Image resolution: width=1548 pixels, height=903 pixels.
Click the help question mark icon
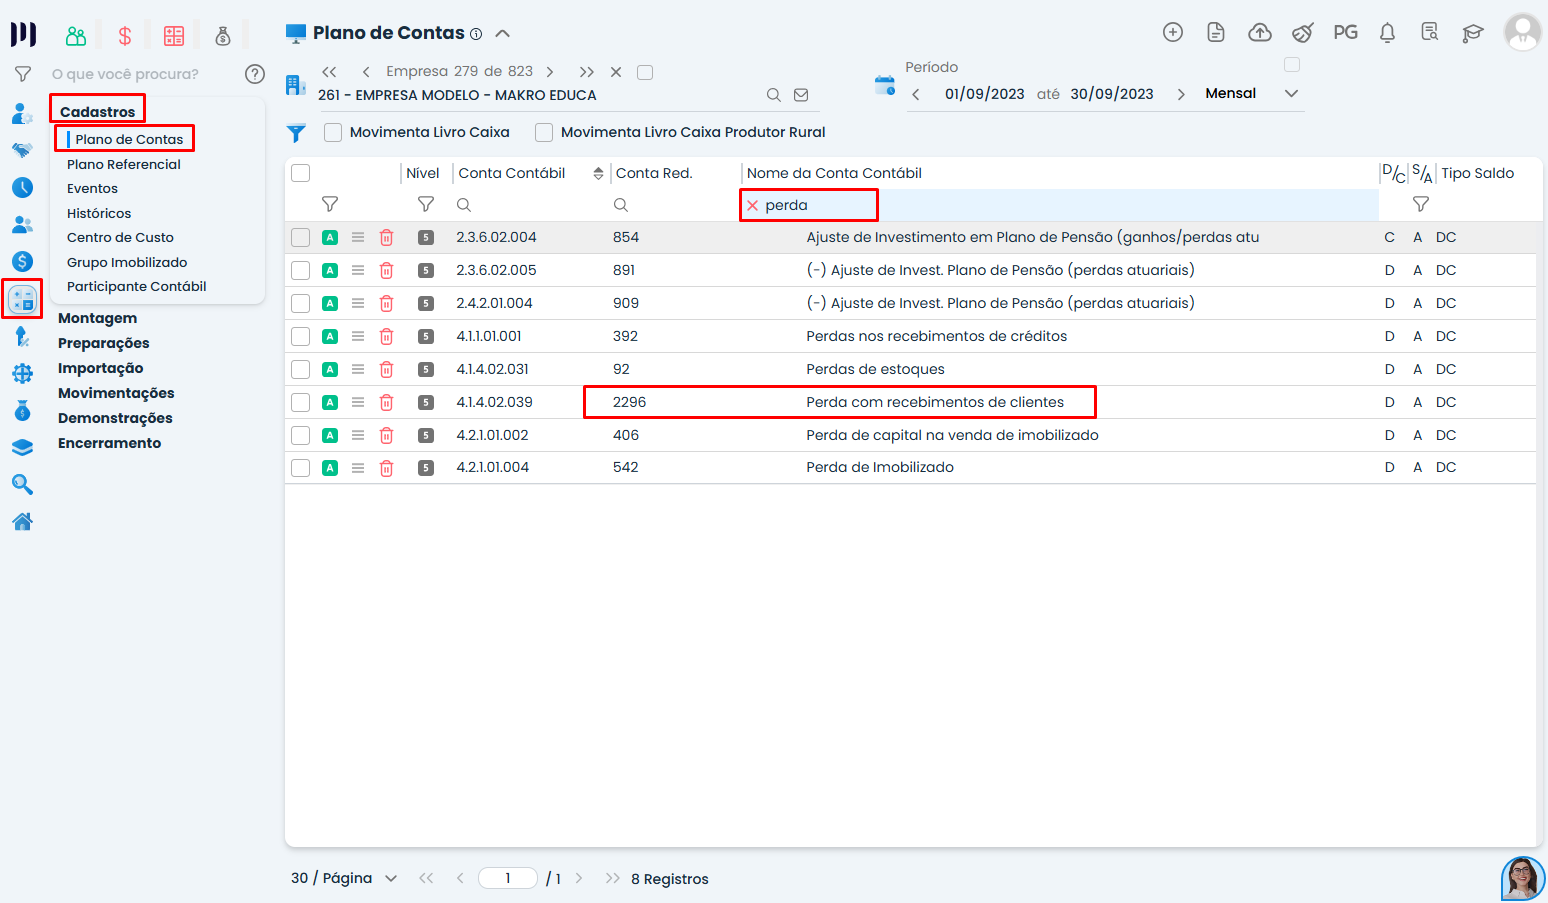tap(255, 74)
